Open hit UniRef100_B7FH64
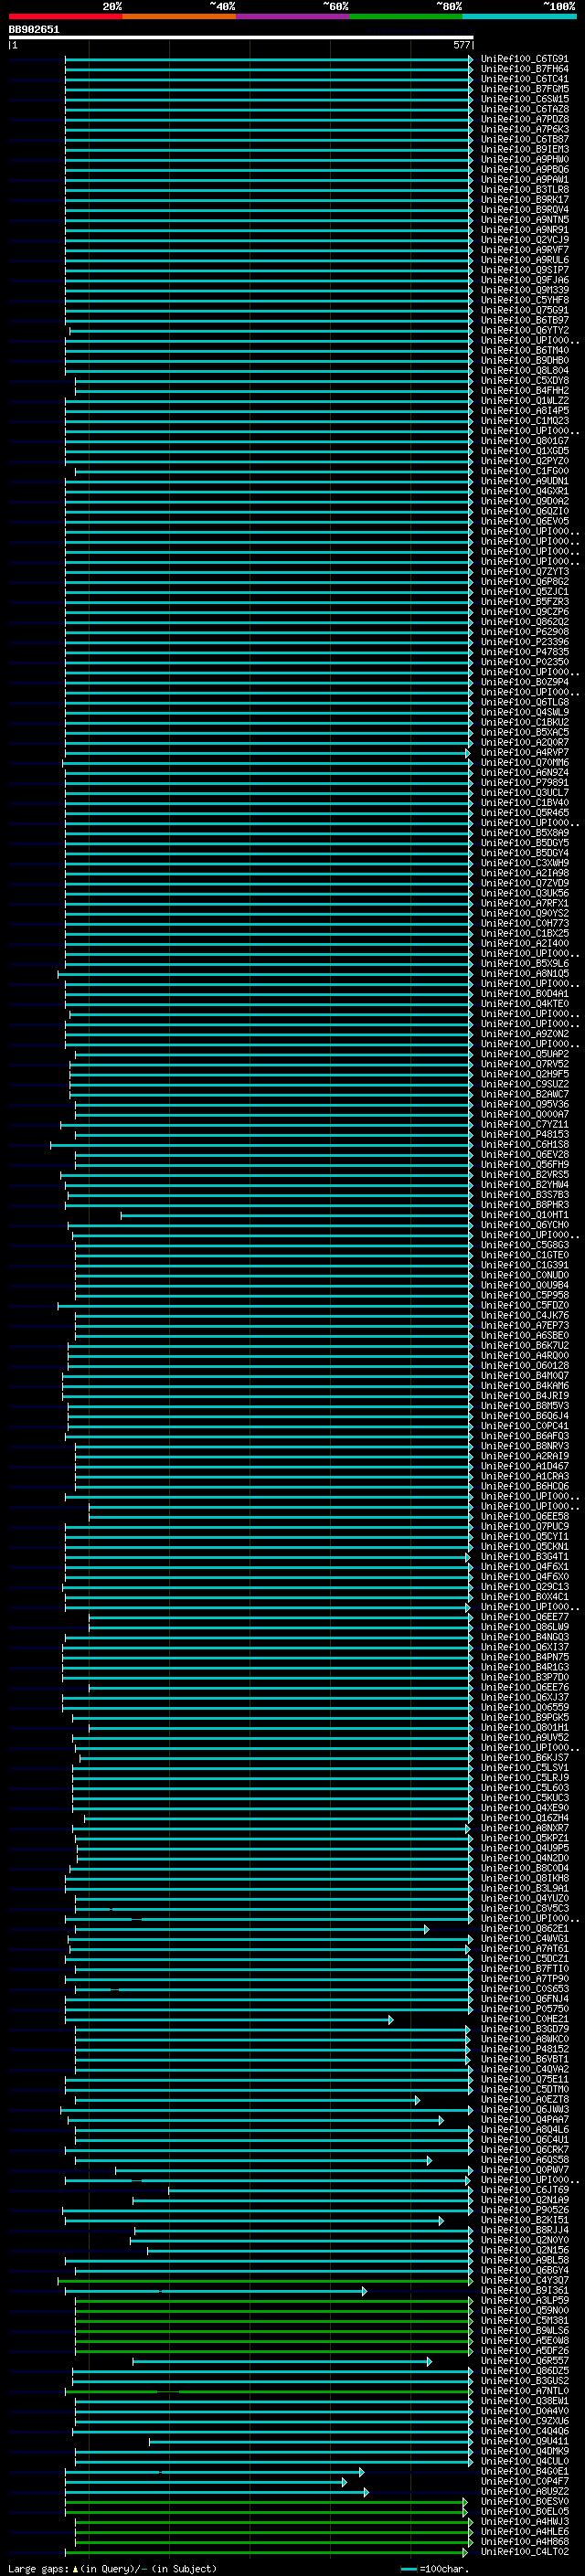The image size is (585, 2576). [525, 70]
